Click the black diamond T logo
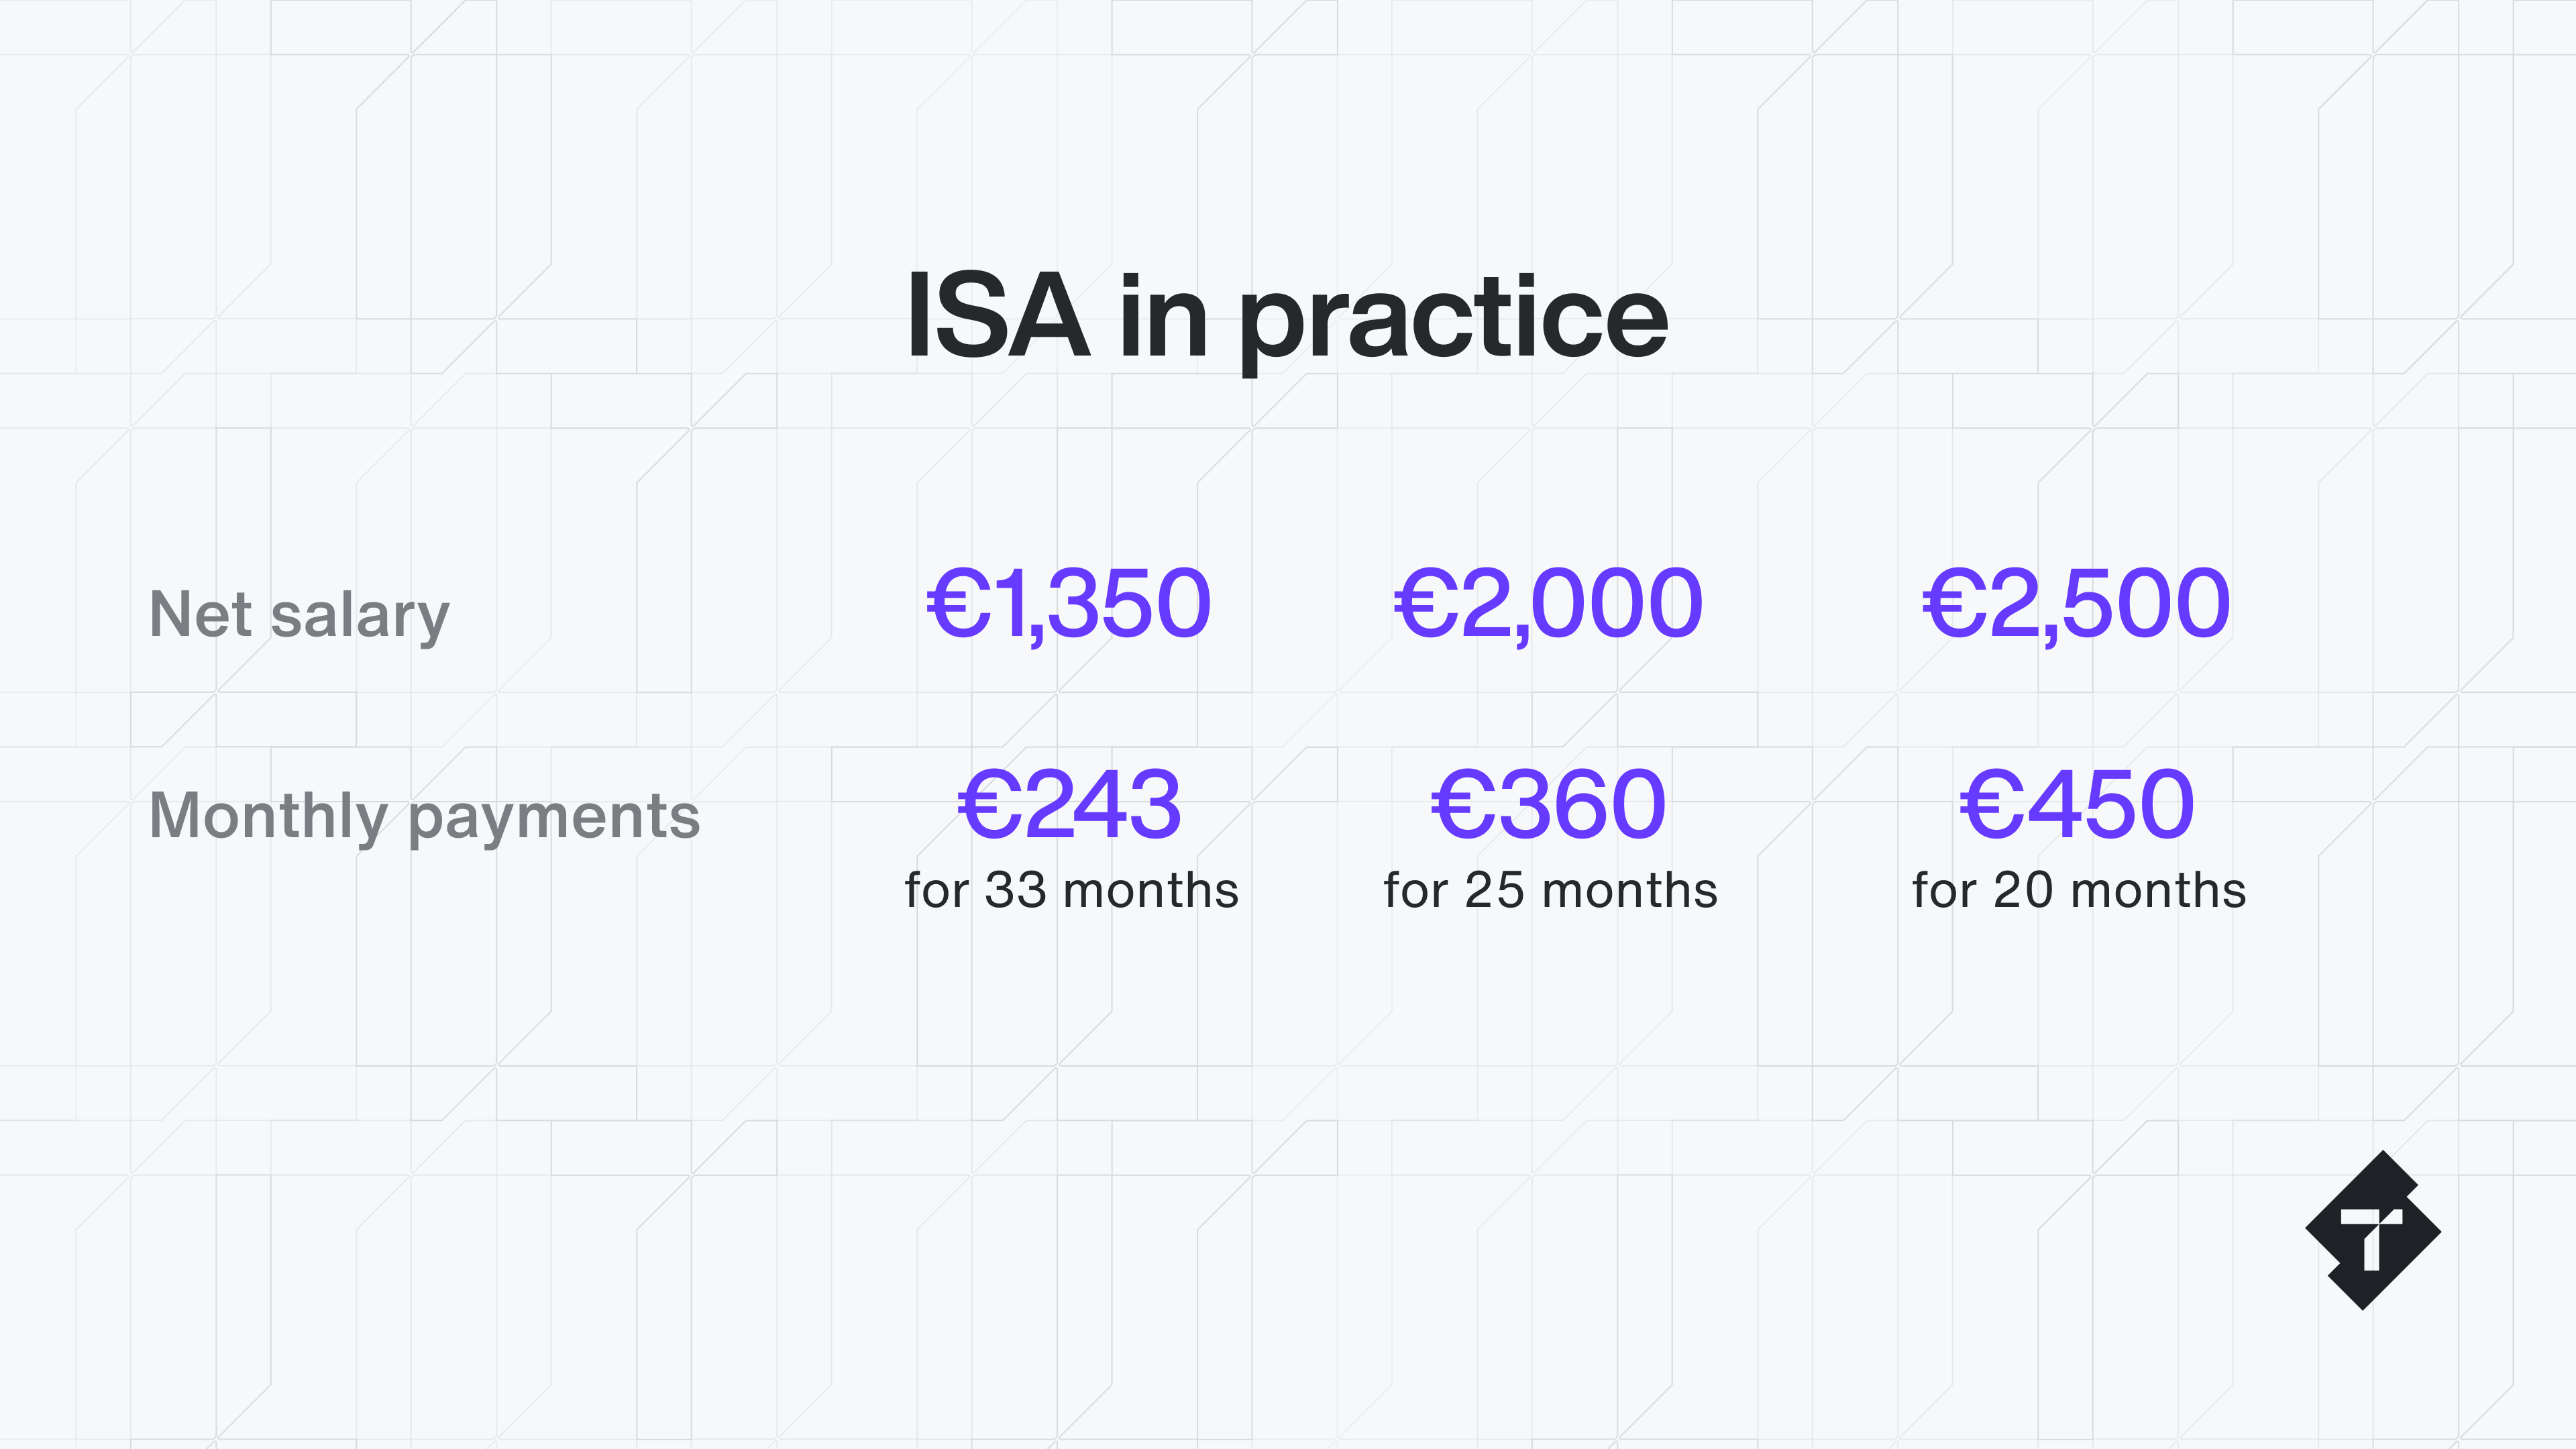 coord(2372,1230)
